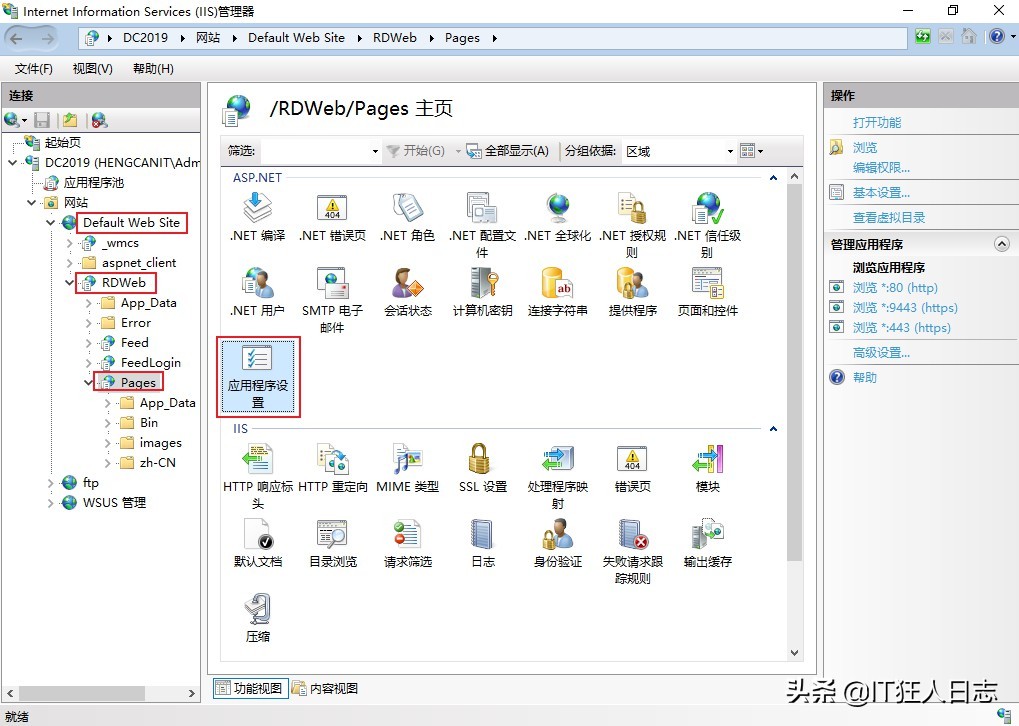The height and width of the screenshot is (726, 1019).
Task: Open the HTTP 响应标头 feature icon
Action: (257, 476)
